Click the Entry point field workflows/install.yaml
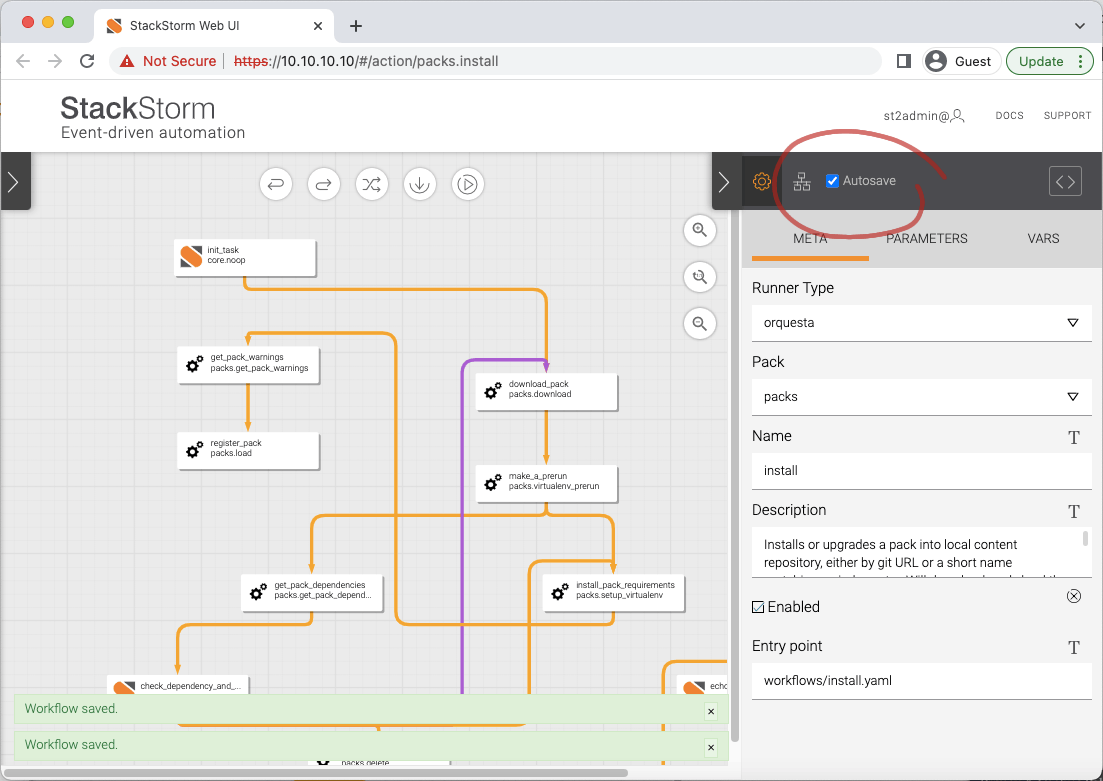The height and width of the screenshot is (781, 1103). click(922, 681)
